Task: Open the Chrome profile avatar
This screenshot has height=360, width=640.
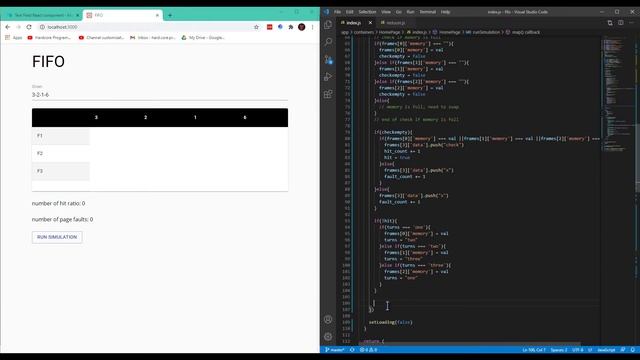Action: coord(302,27)
